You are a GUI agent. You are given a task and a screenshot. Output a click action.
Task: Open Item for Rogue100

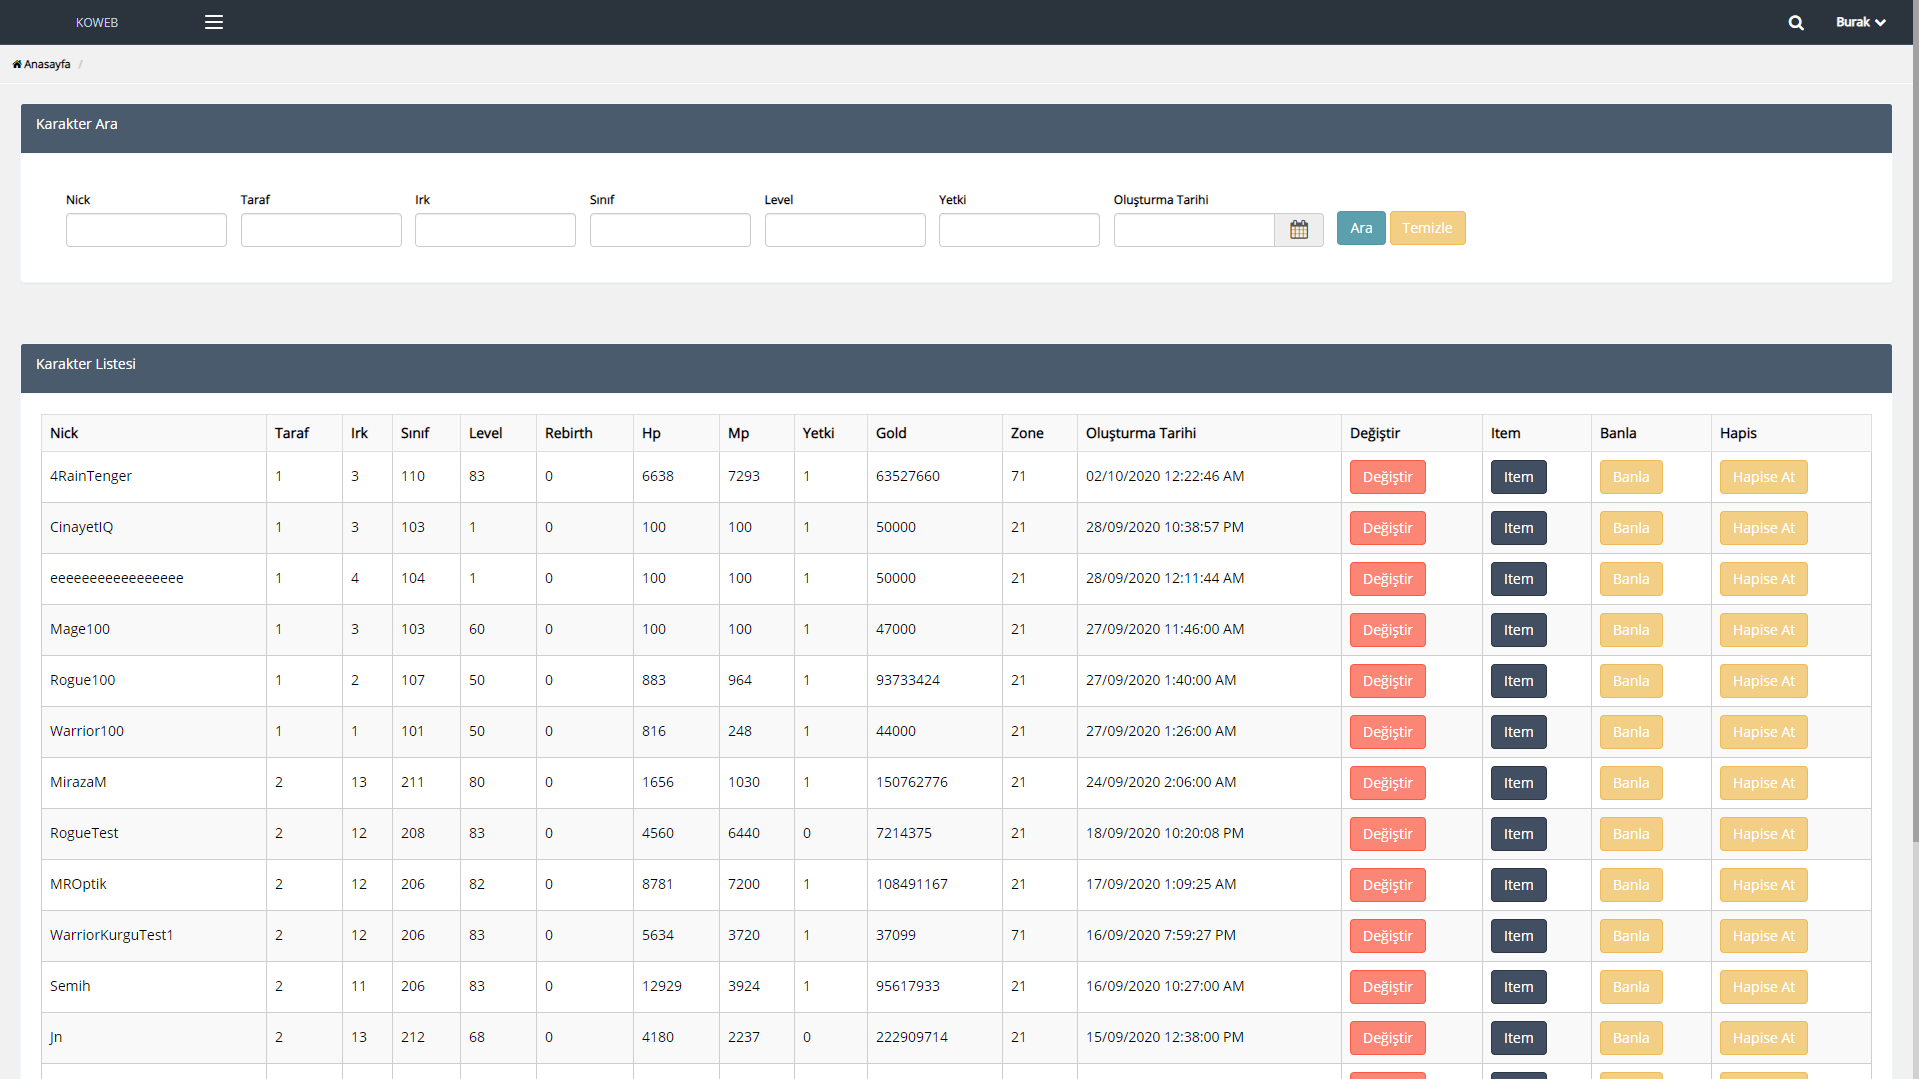tap(1518, 681)
